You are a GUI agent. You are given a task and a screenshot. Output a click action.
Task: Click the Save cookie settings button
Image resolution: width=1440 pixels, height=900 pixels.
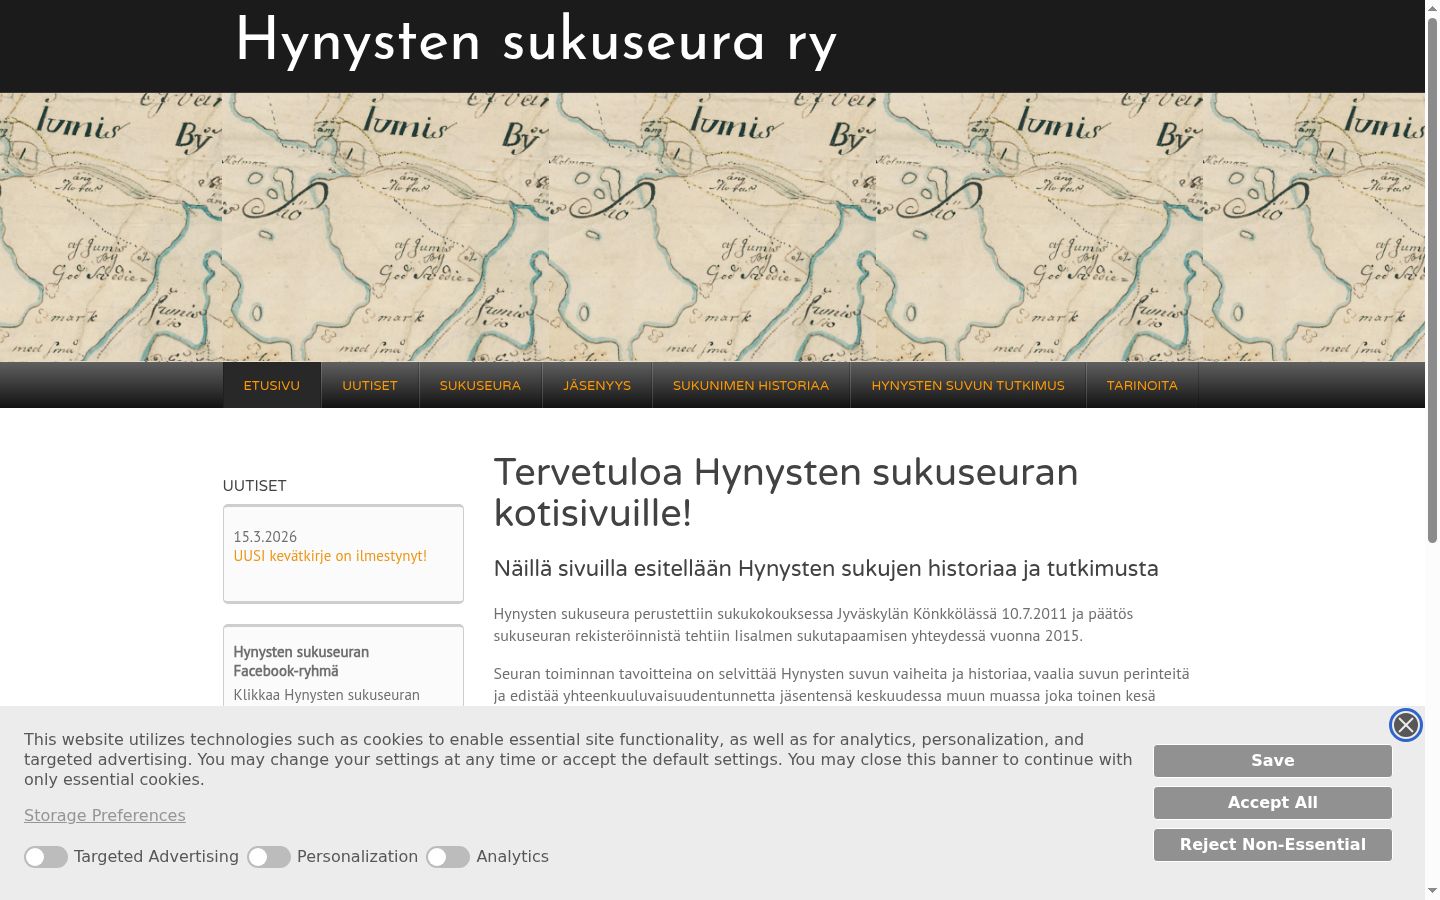coord(1273,761)
